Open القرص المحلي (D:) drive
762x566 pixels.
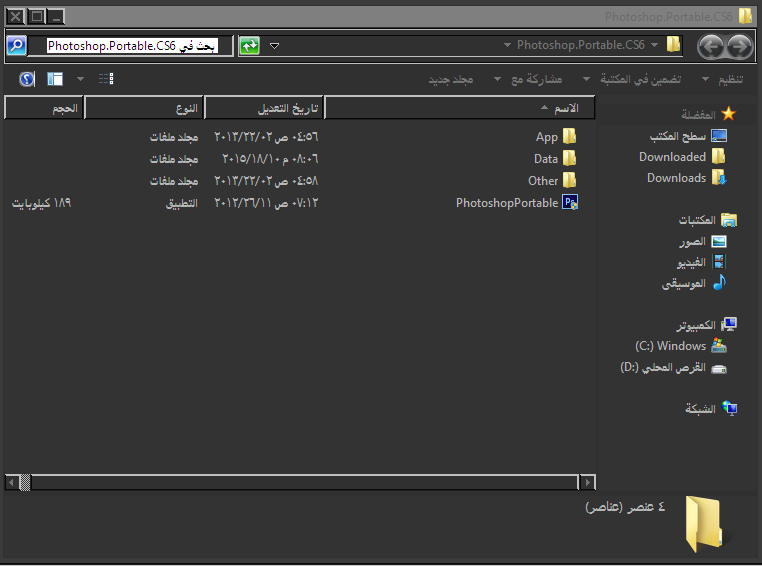663,367
